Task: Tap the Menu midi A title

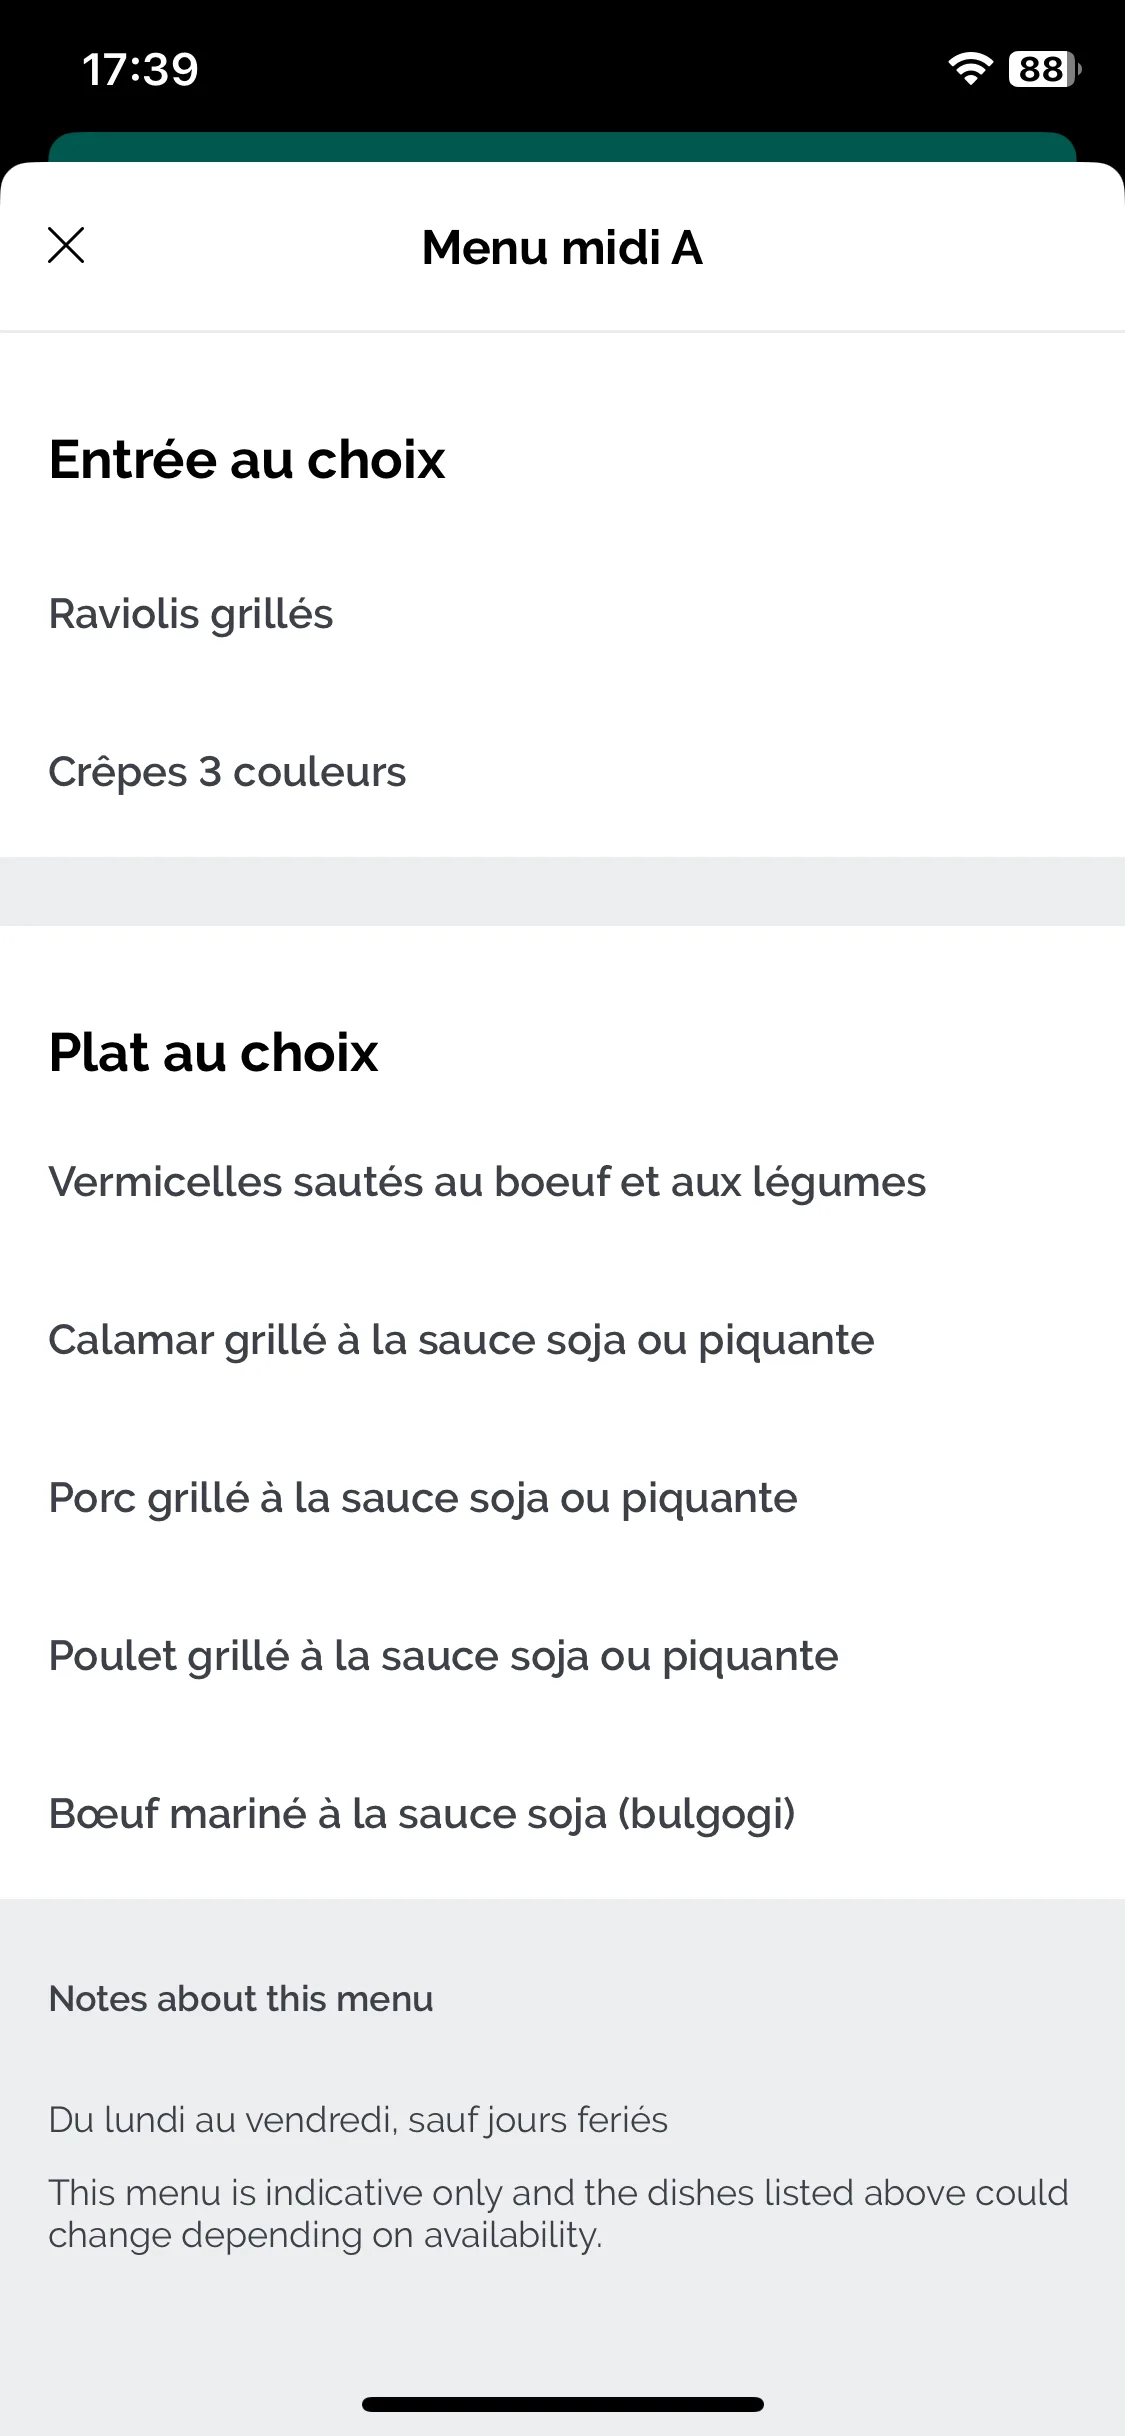Action: tap(562, 247)
